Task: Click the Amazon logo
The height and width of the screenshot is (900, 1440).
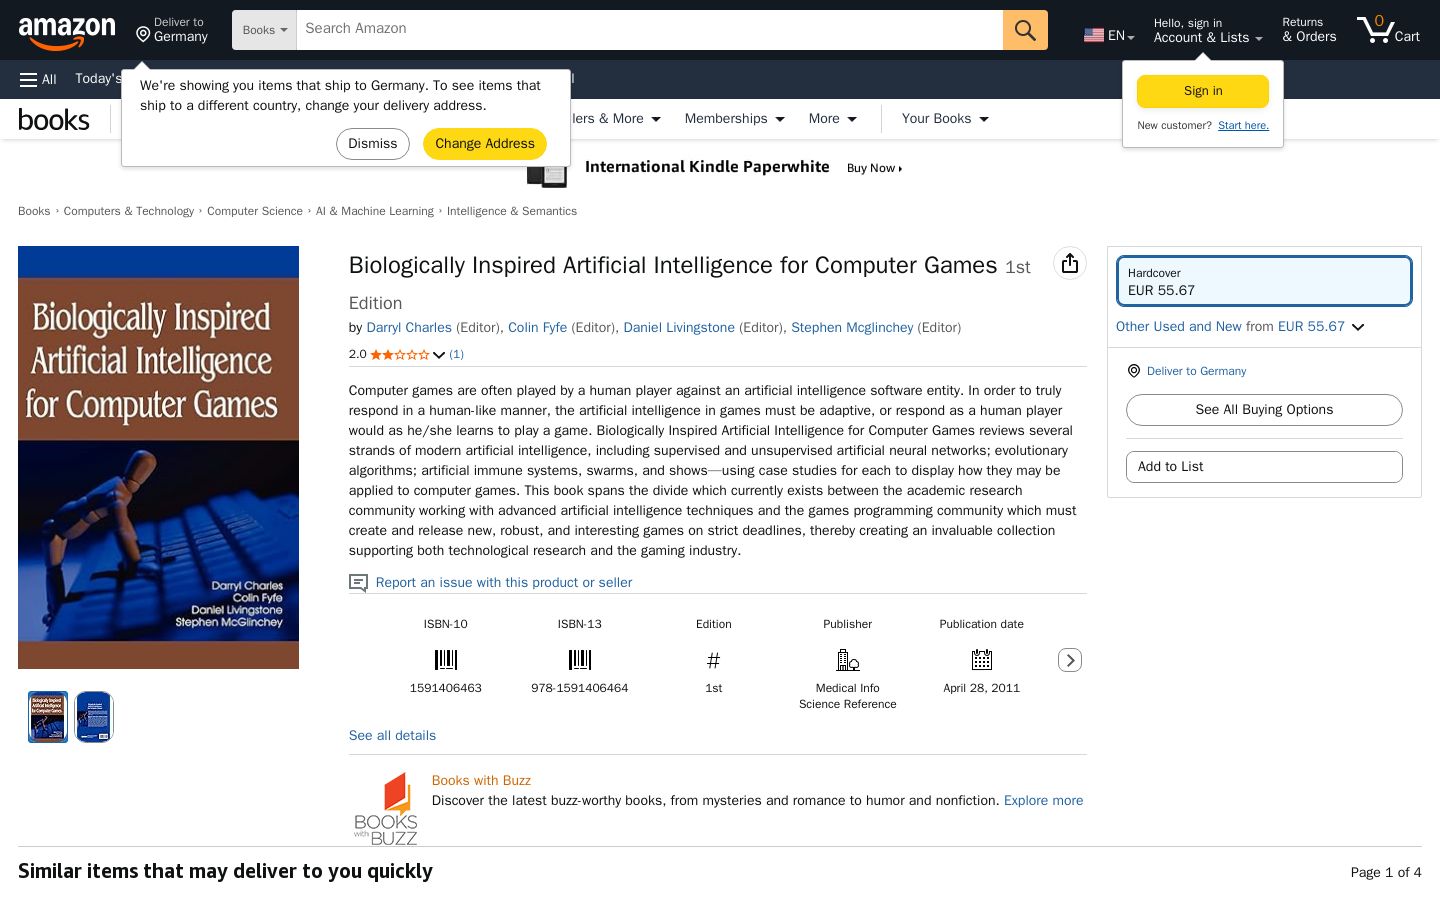Action: click(x=66, y=33)
